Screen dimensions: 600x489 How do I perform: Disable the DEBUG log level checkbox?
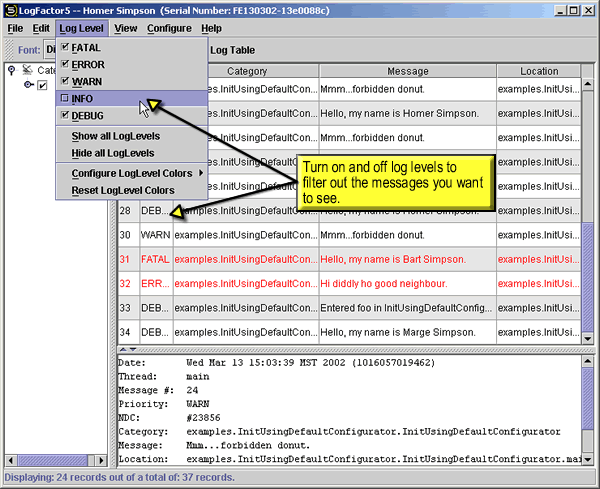click(x=65, y=116)
